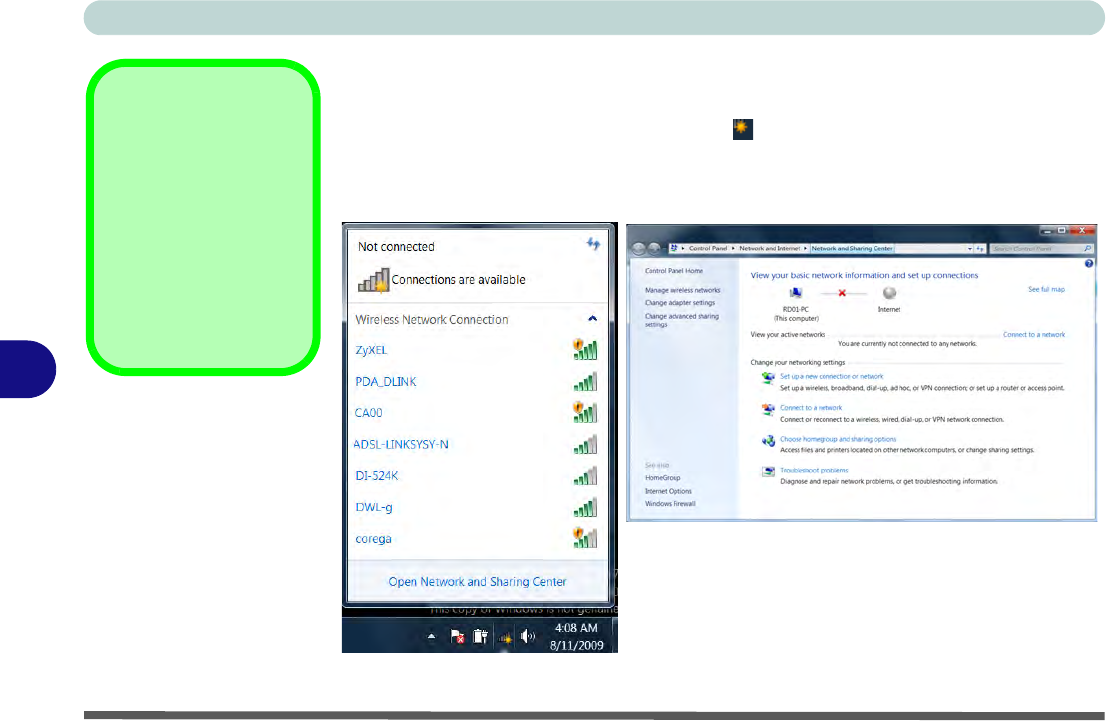Click Troubleshoot problems link
This screenshot has width=1106, height=721.
(814, 470)
